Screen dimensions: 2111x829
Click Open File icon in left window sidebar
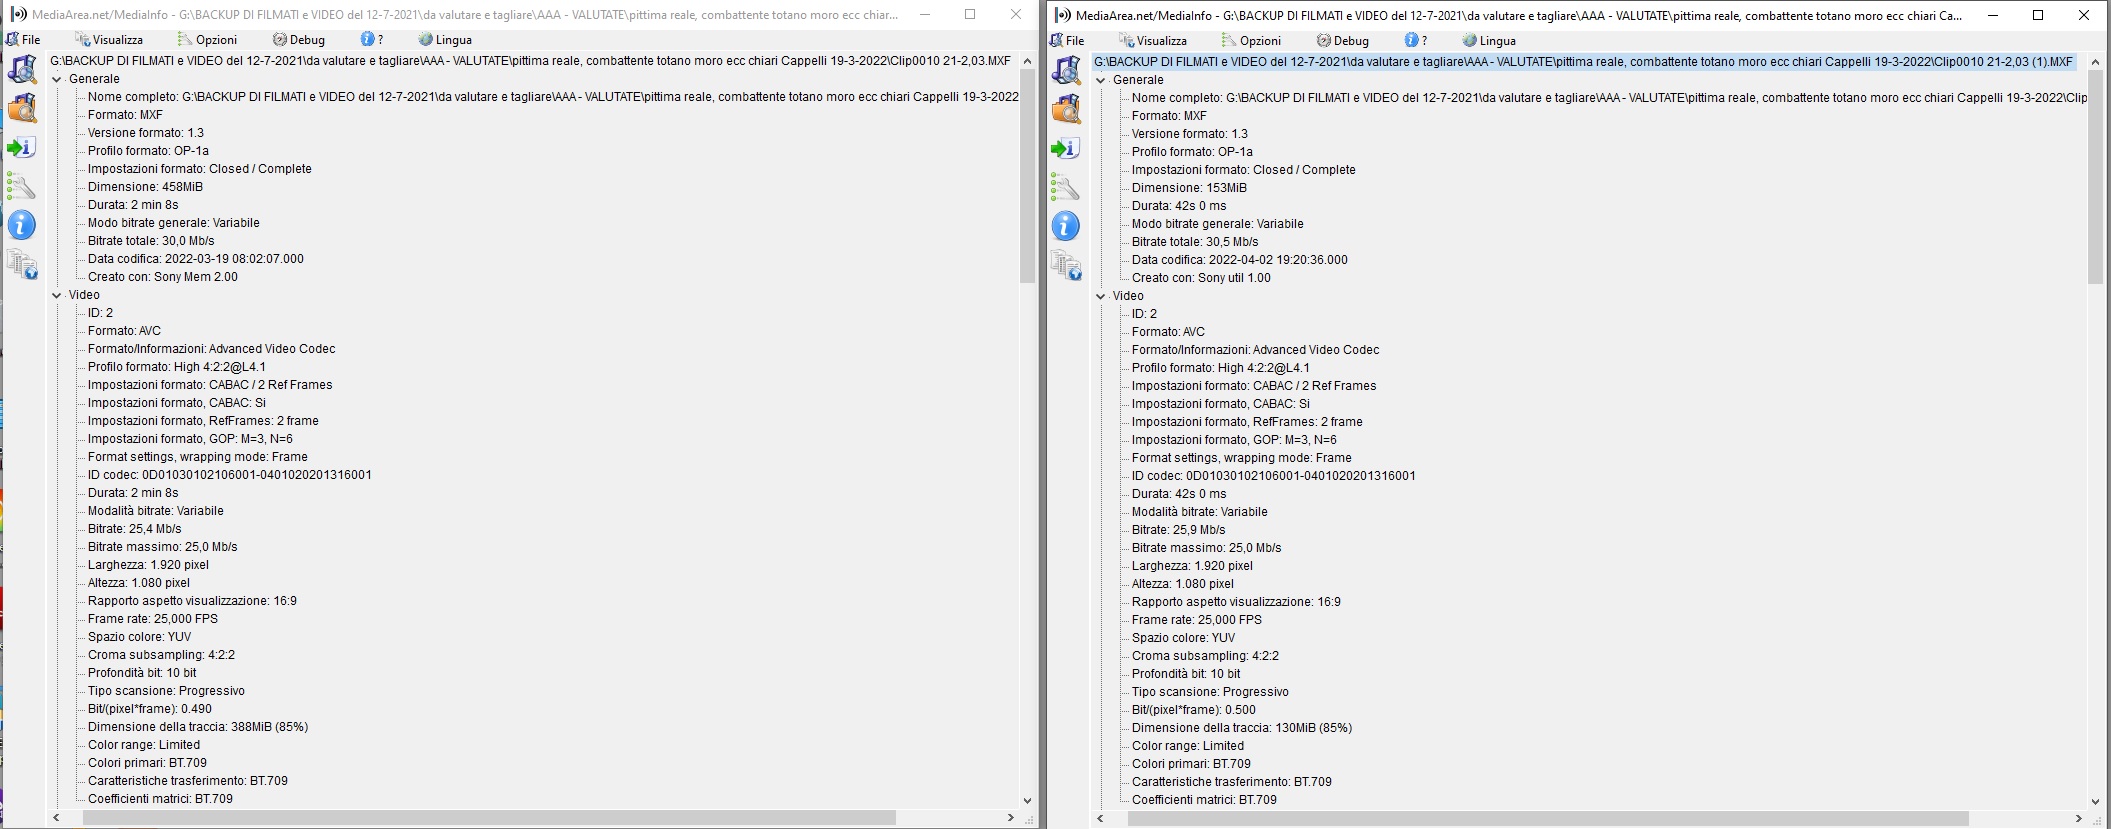pos(22,69)
